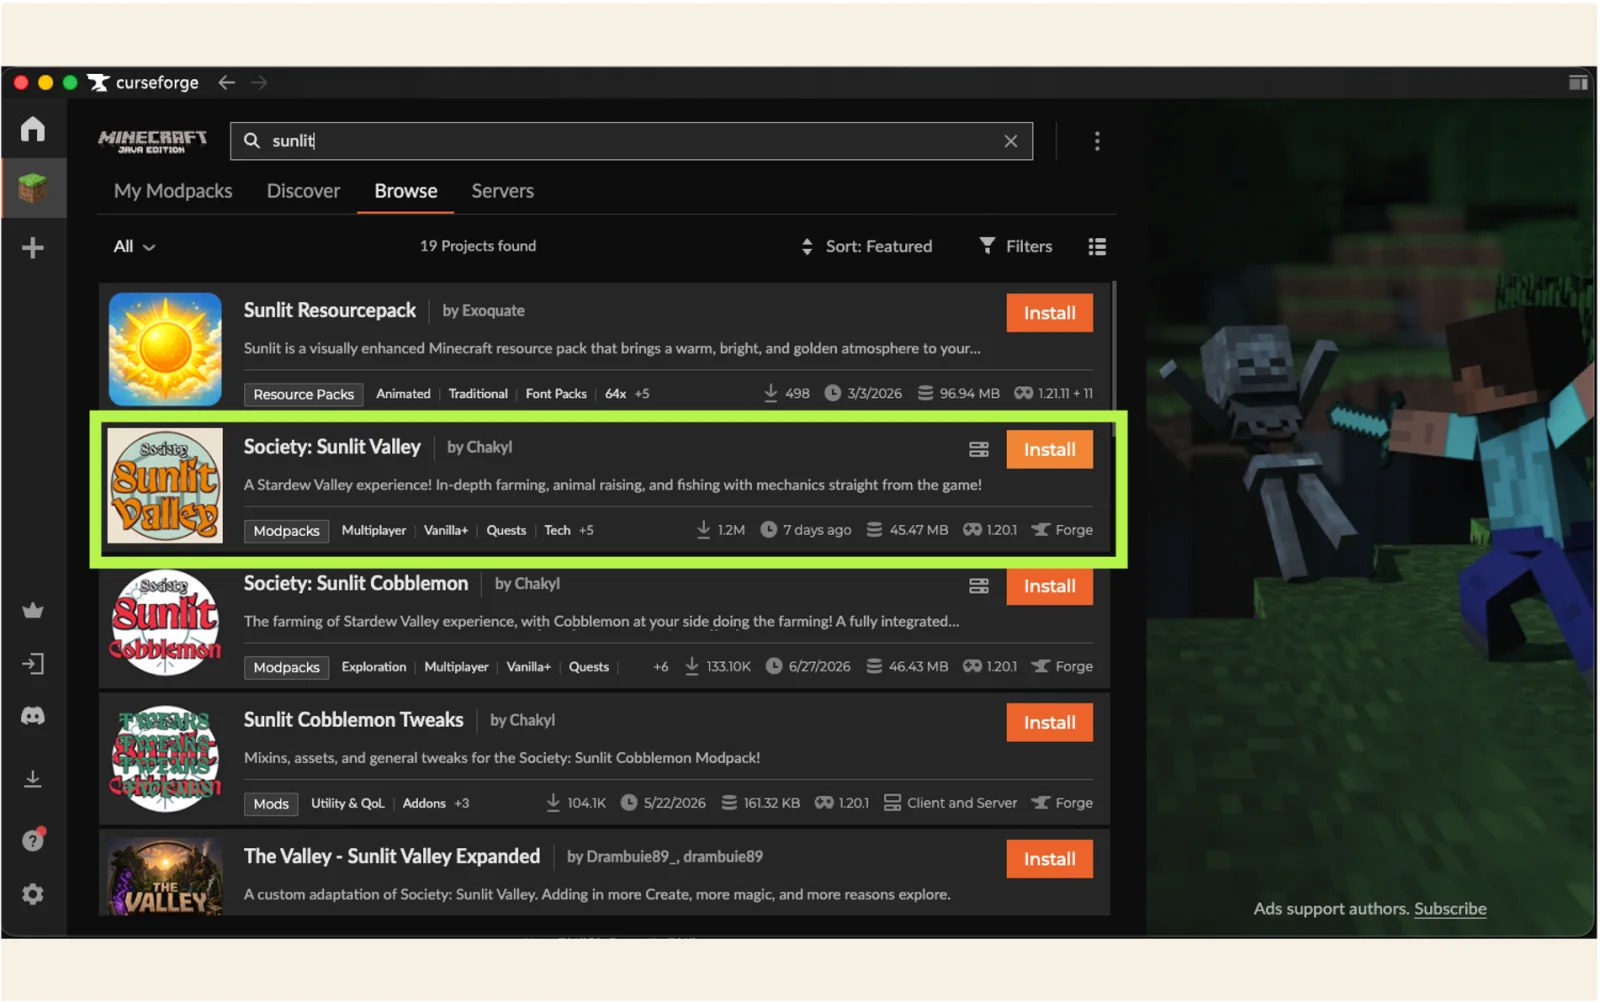This screenshot has height=1002, width=1600.
Task: Toggle the side panel icon in title bar
Action: click(x=1578, y=82)
